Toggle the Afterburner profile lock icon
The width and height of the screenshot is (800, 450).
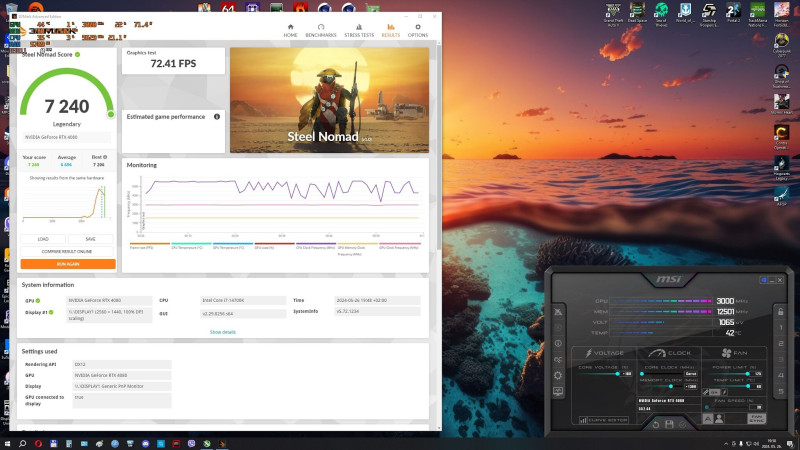pyautogui.click(x=781, y=311)
